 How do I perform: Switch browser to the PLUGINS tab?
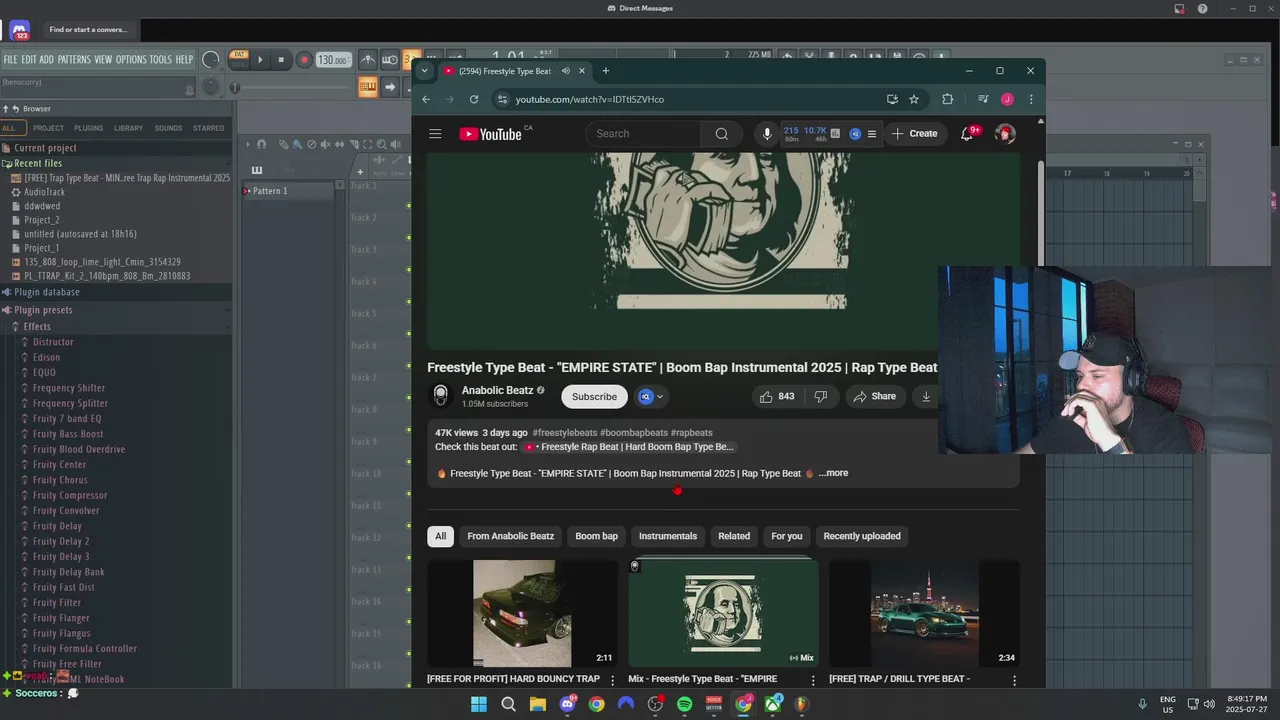(x=88, y=128)
